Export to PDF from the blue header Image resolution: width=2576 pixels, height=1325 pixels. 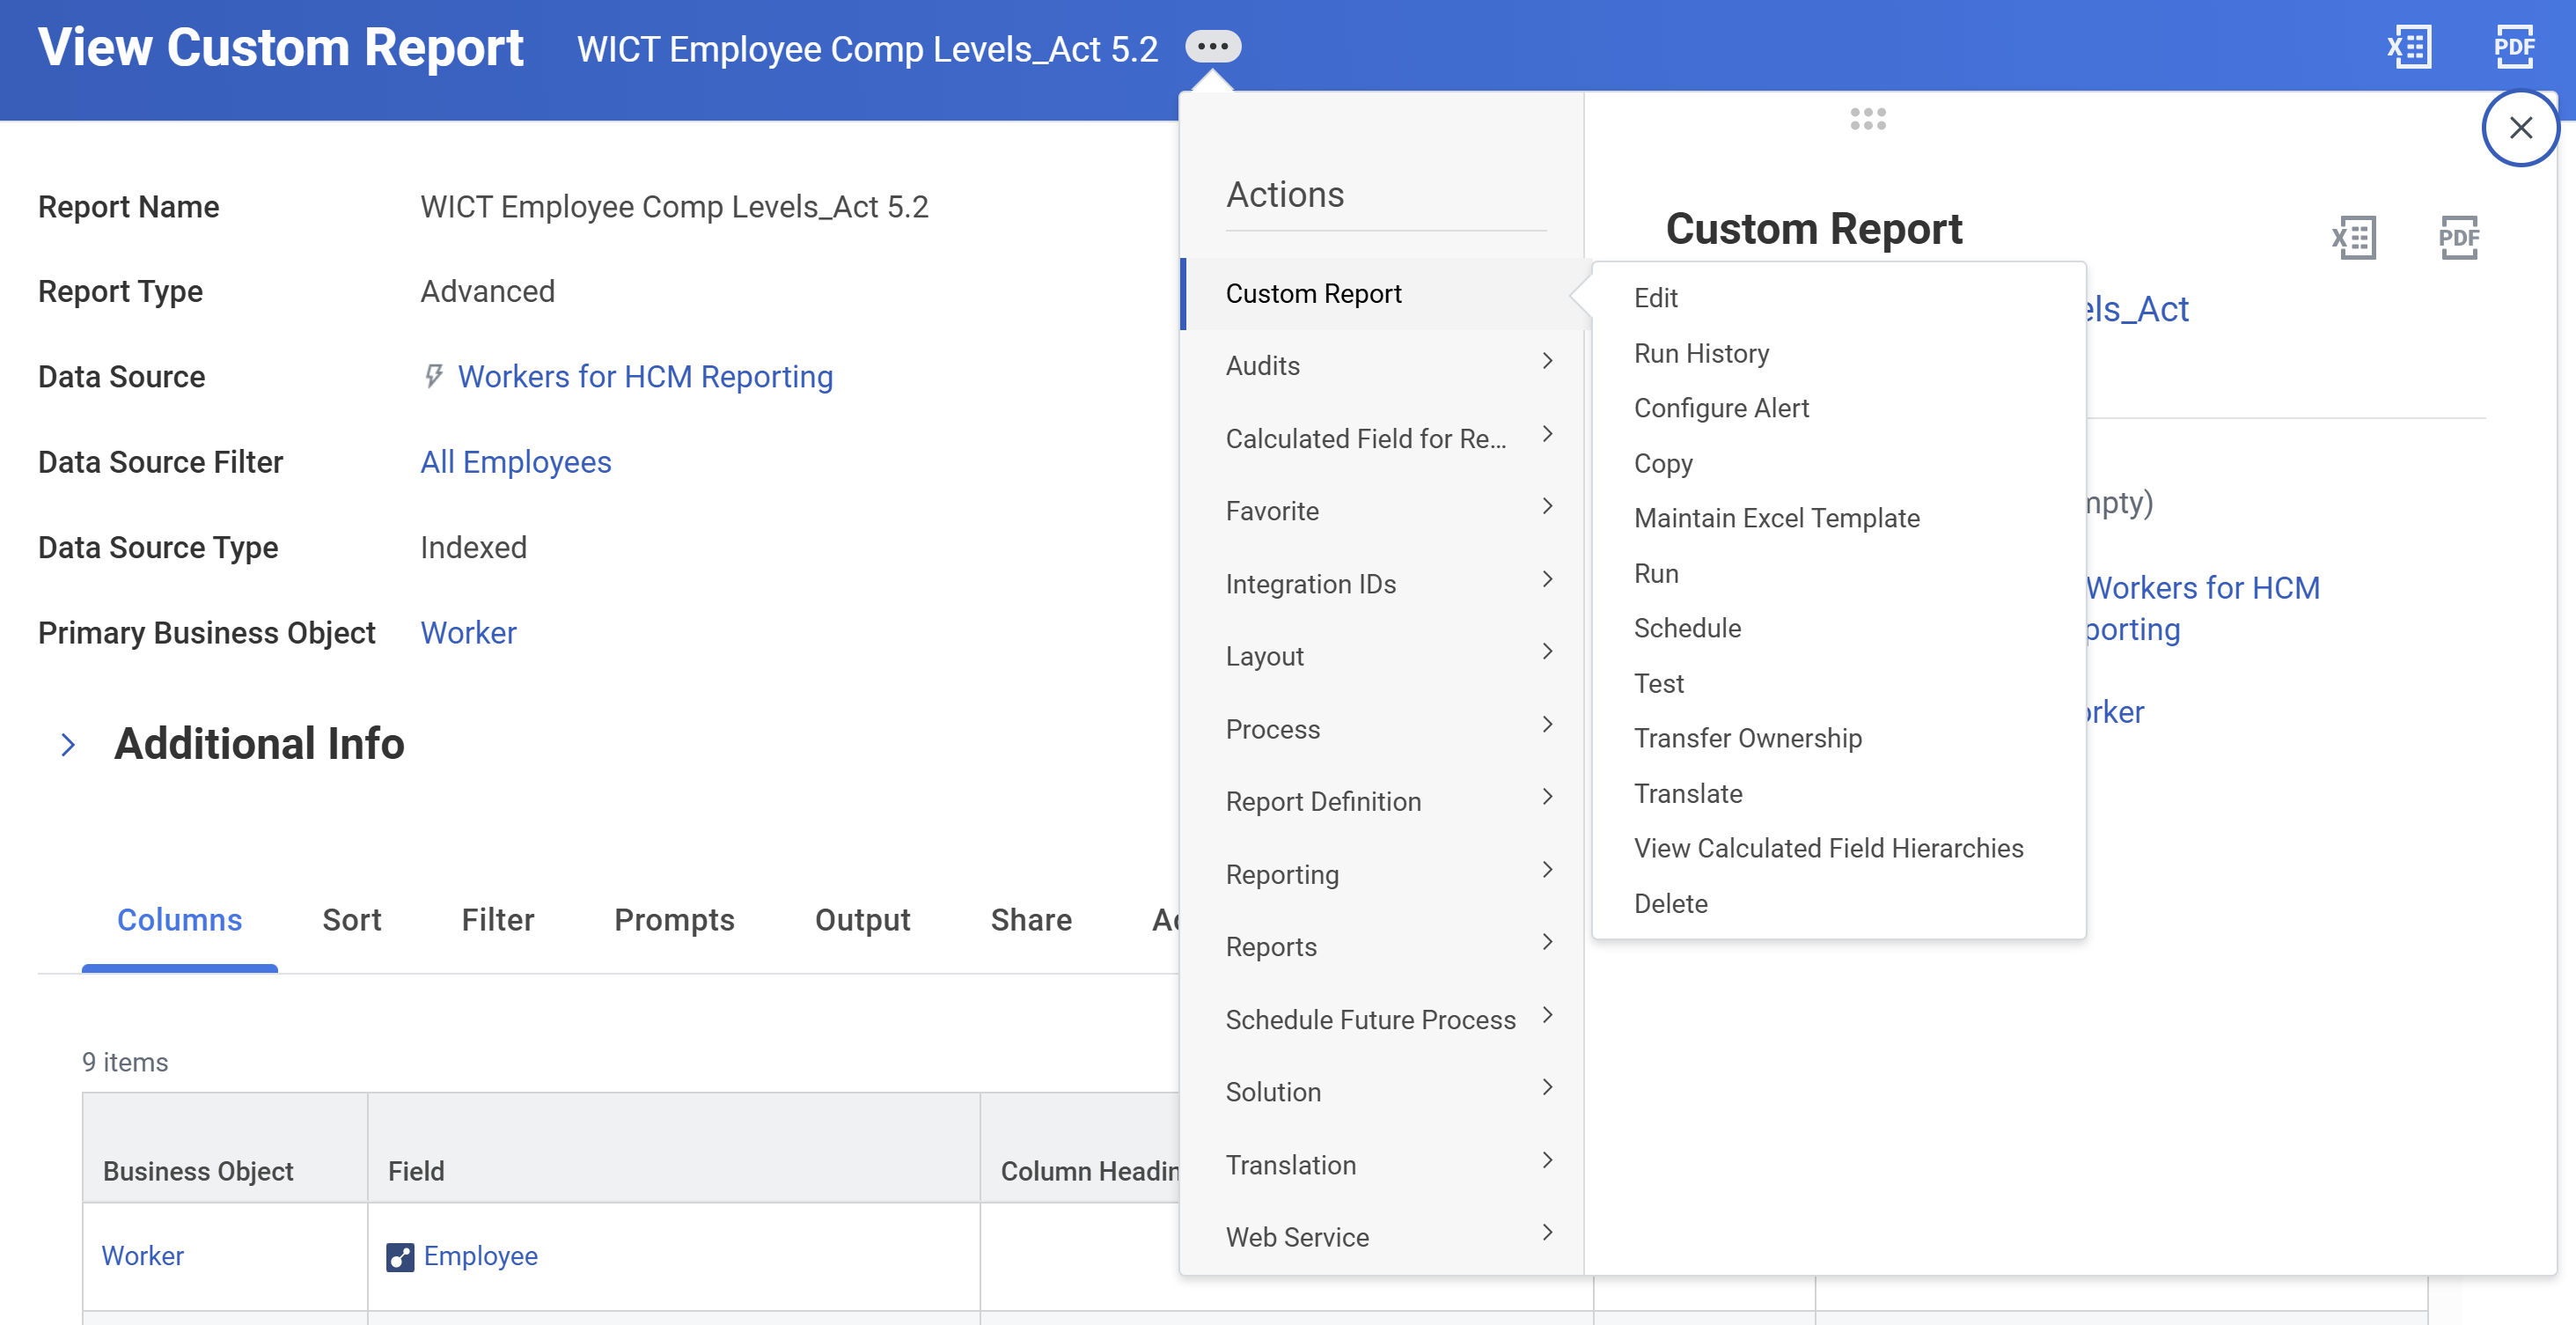(x=2514, y=47)
